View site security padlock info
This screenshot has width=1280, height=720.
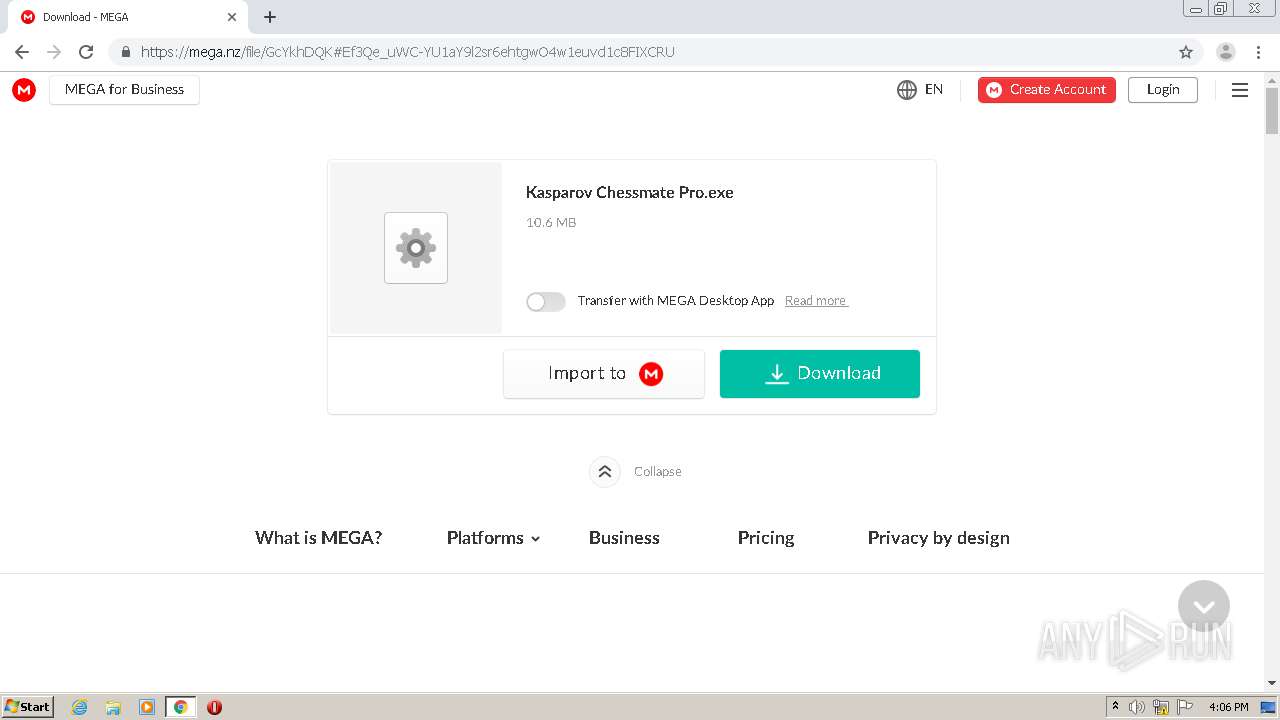(125, 52)
